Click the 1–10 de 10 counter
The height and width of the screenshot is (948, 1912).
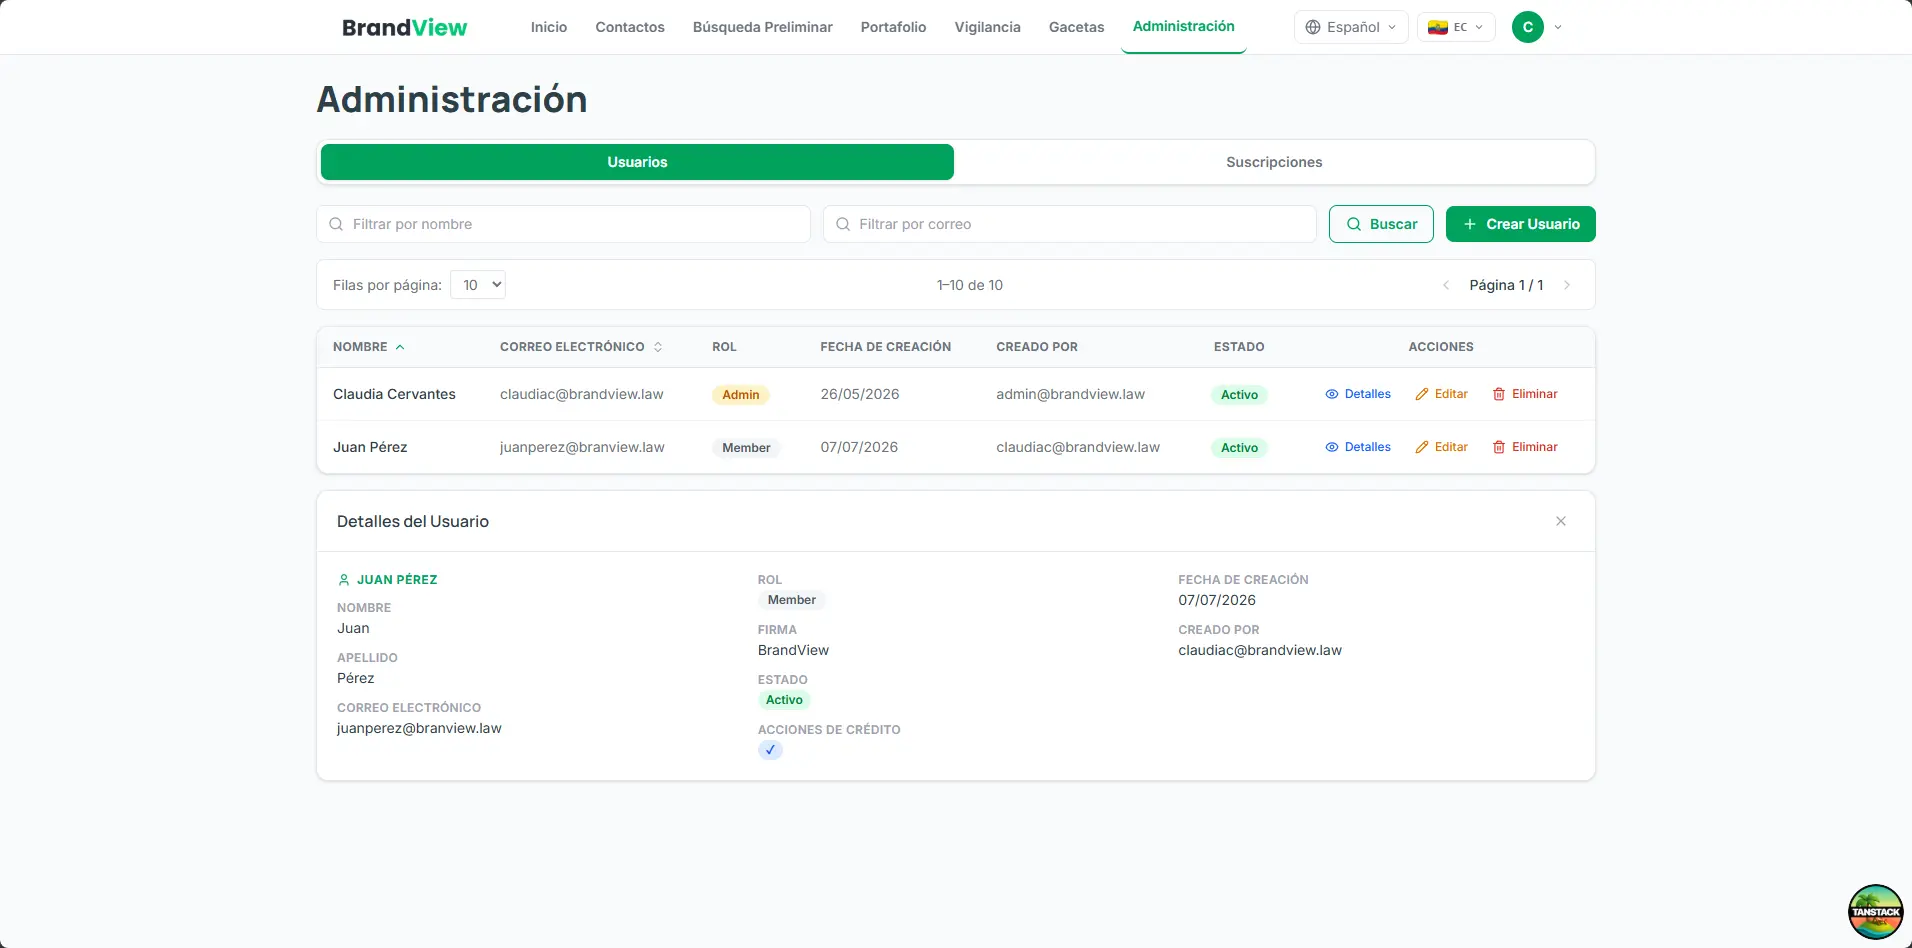pos(970,285)
